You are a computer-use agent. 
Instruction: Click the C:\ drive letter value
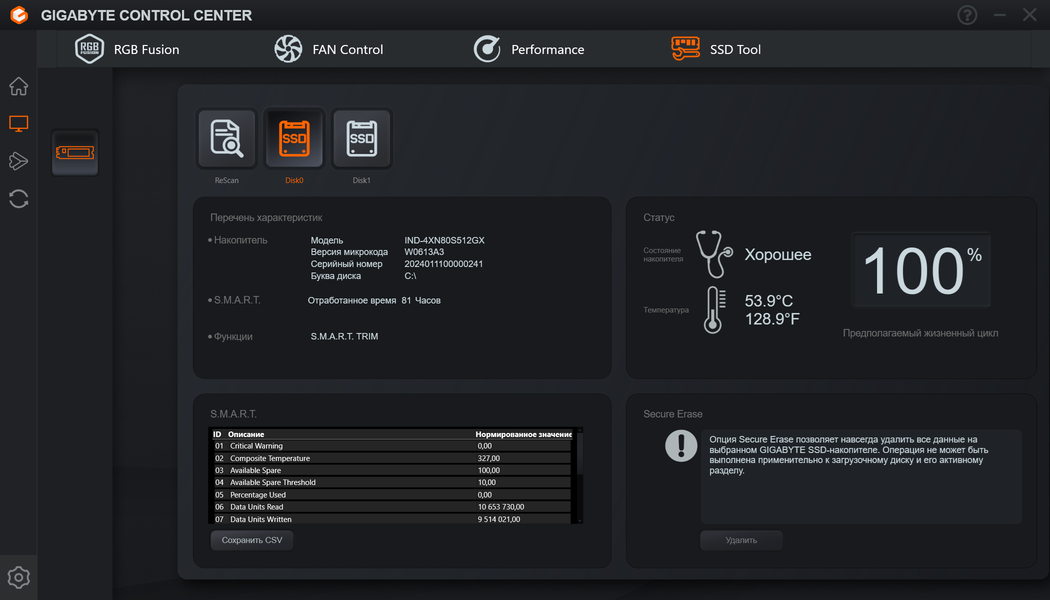(x=410, y=276)
